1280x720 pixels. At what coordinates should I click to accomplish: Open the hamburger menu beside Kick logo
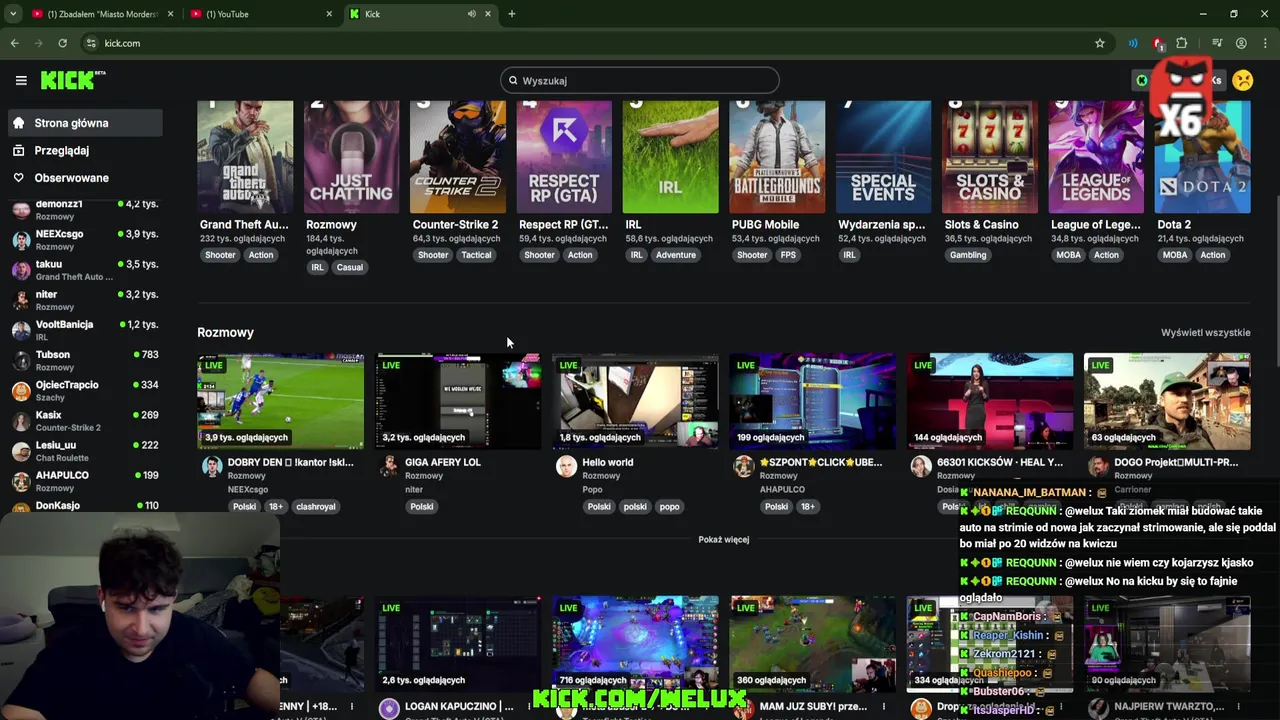pyautogui.click(x=21, y=80)
